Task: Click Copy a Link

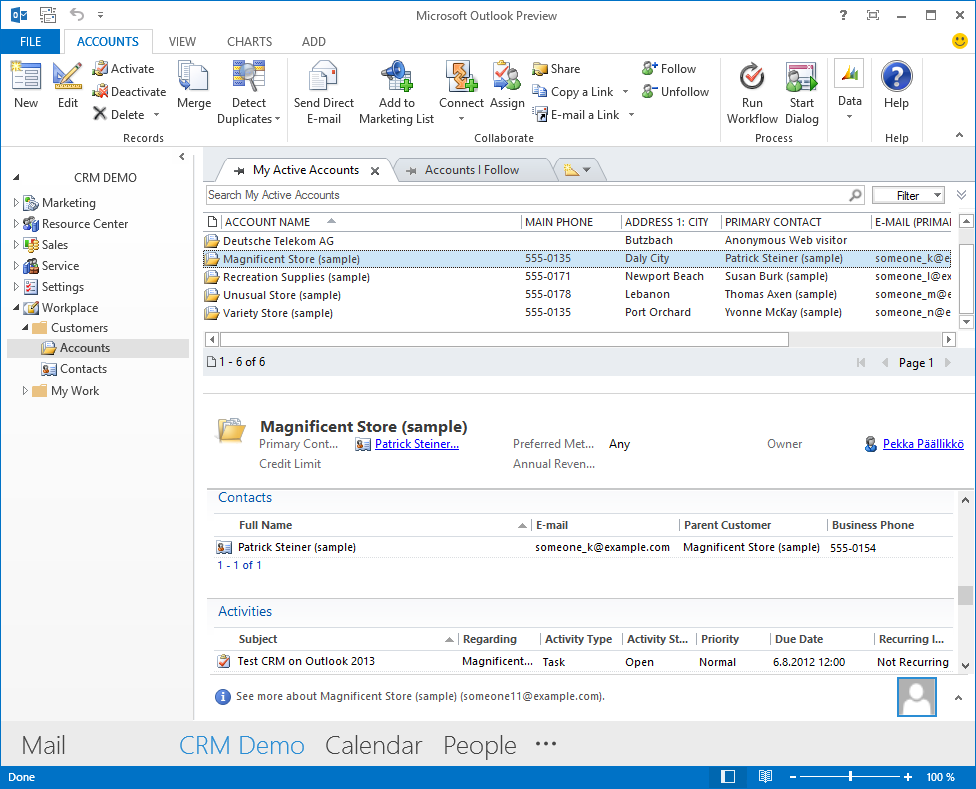Action: click(573, 92)
